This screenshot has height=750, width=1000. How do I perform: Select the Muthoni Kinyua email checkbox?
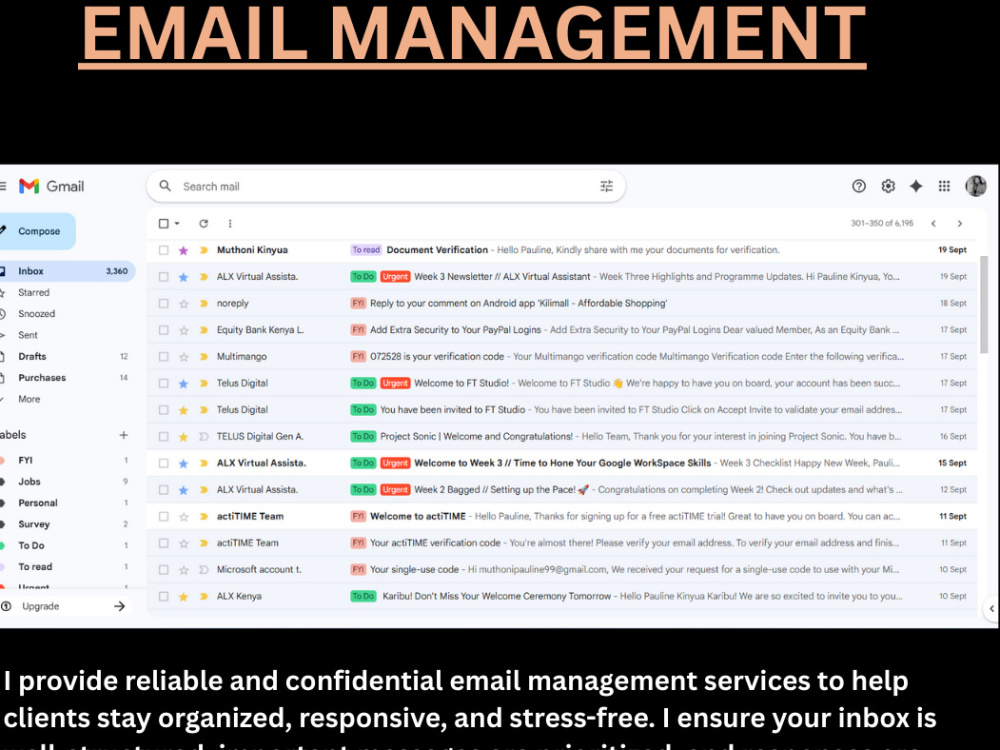(164, 250)
